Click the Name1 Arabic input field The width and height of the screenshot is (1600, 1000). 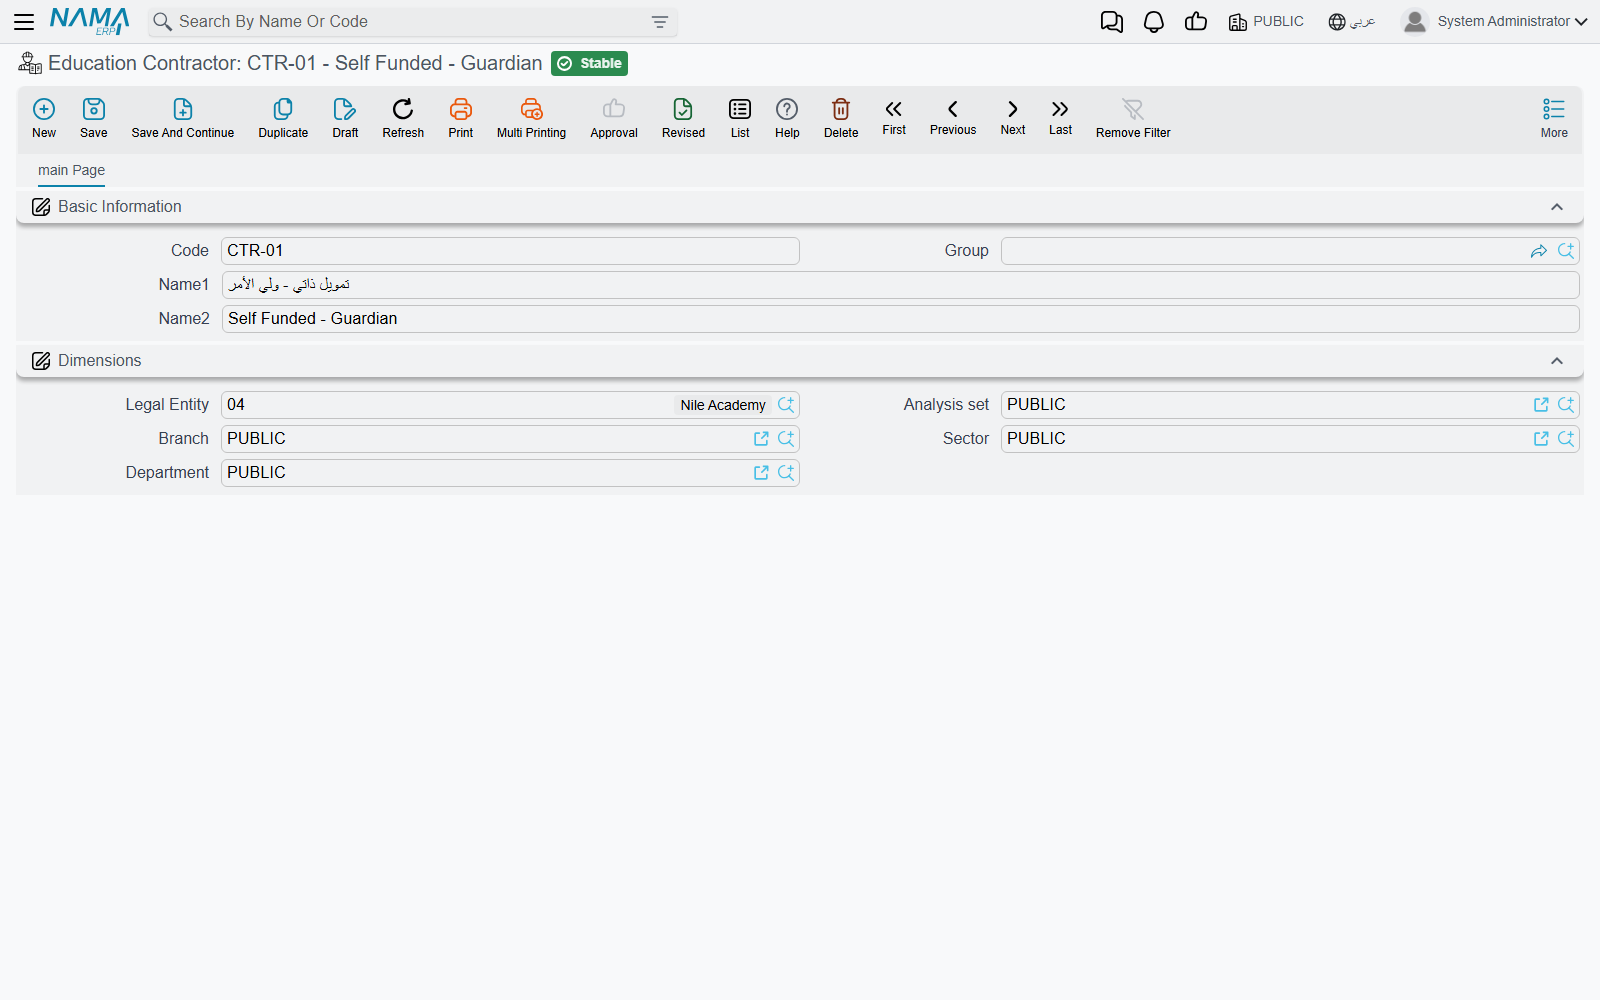tap(900, 285)
